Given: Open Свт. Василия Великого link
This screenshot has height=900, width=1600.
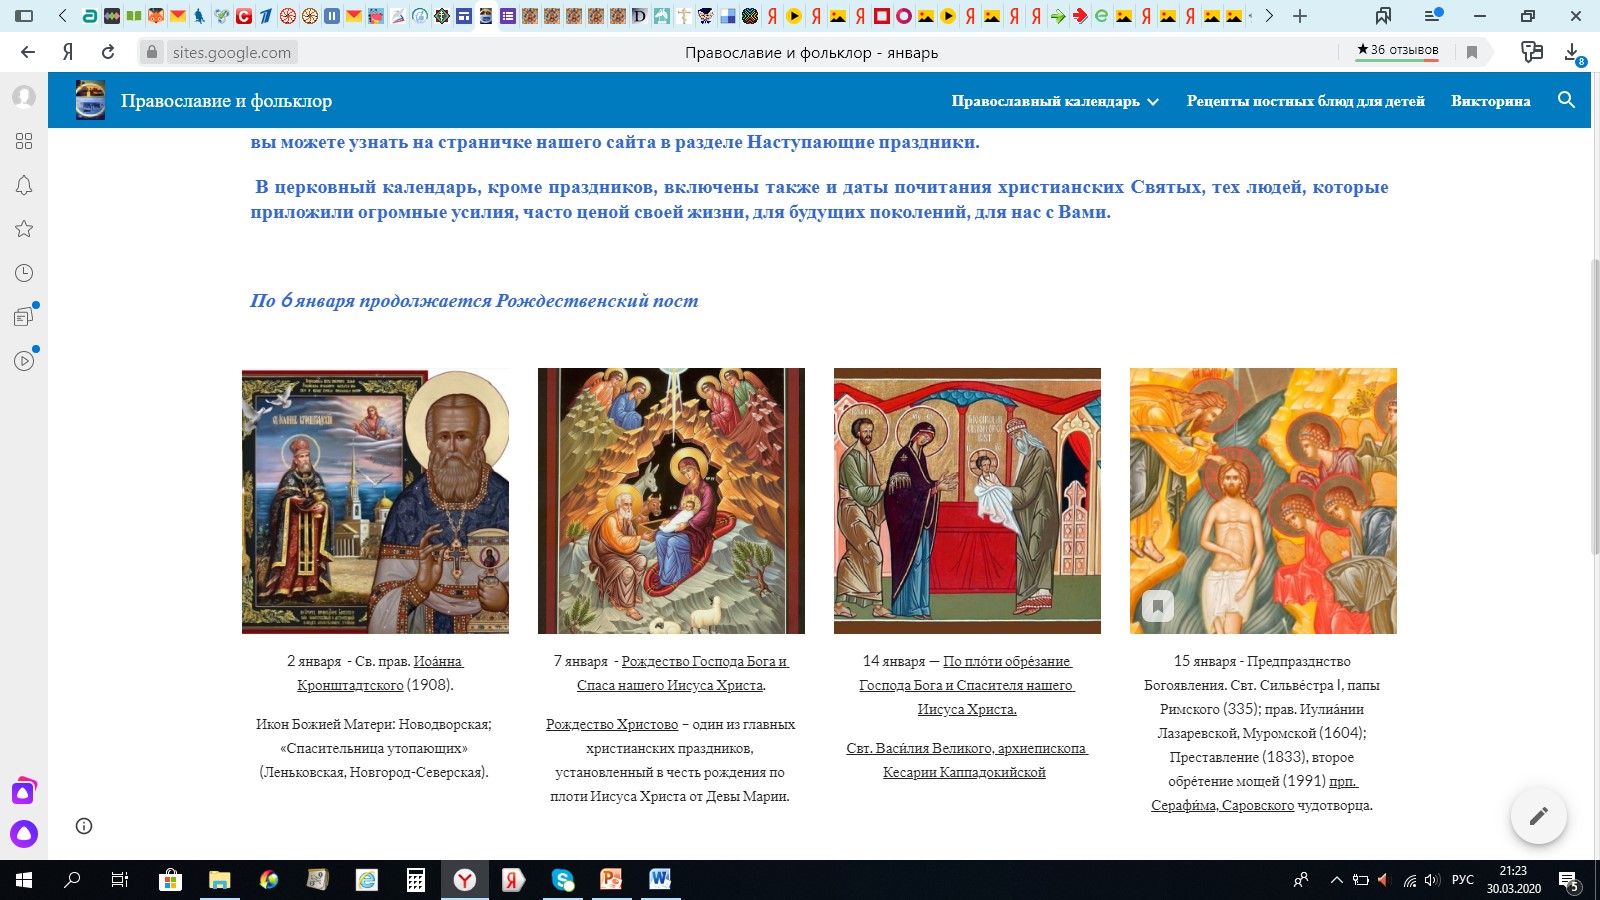Looking at the screenshot, I should pyautogui.click(x=966, y=760).
